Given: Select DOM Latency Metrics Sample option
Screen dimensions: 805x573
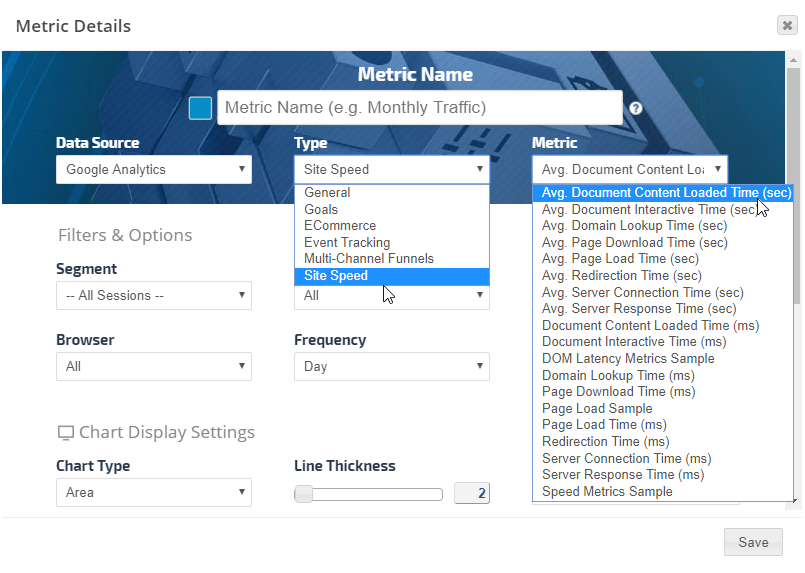Looking at the screenshot, I should coord(628,358).
